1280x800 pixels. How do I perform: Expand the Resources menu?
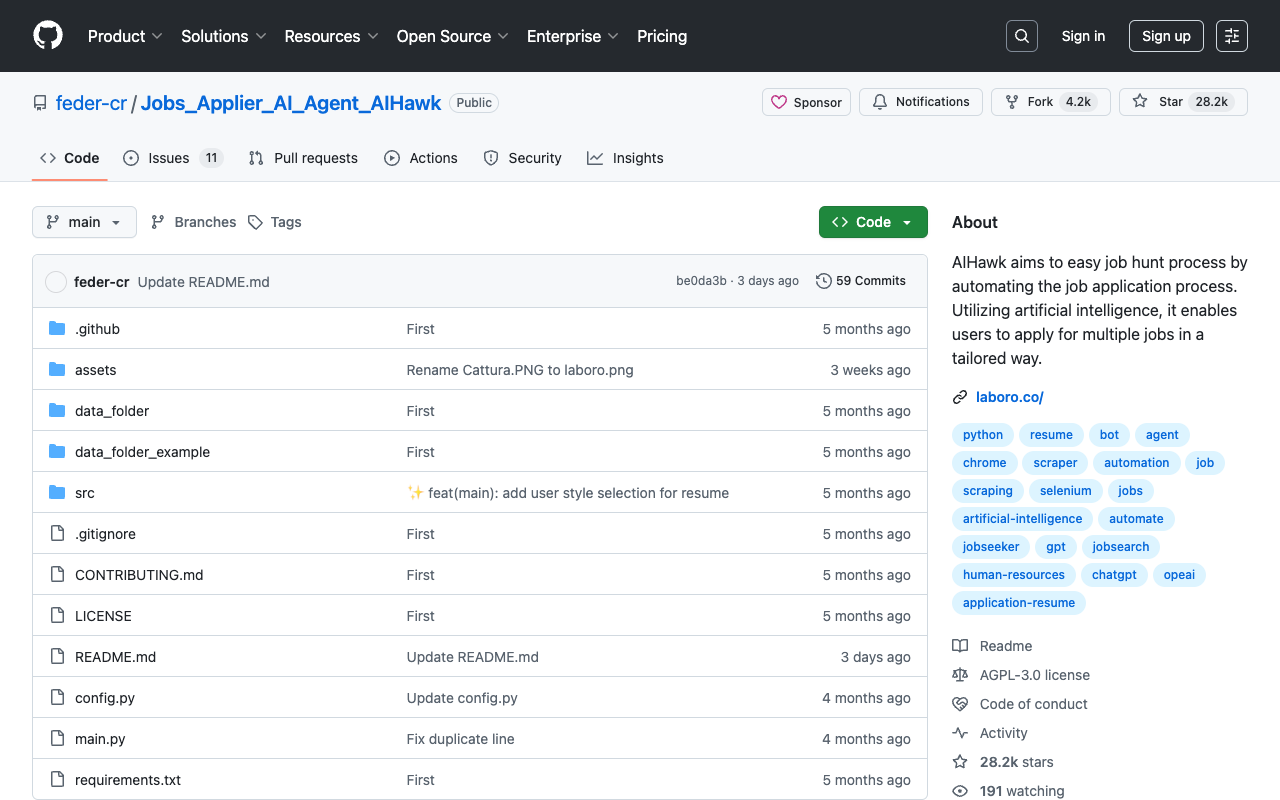[331, 36]
